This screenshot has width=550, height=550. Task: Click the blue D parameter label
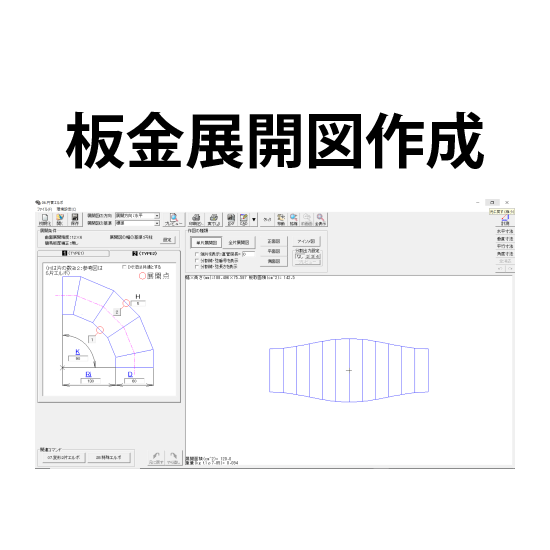pos(130,374)
